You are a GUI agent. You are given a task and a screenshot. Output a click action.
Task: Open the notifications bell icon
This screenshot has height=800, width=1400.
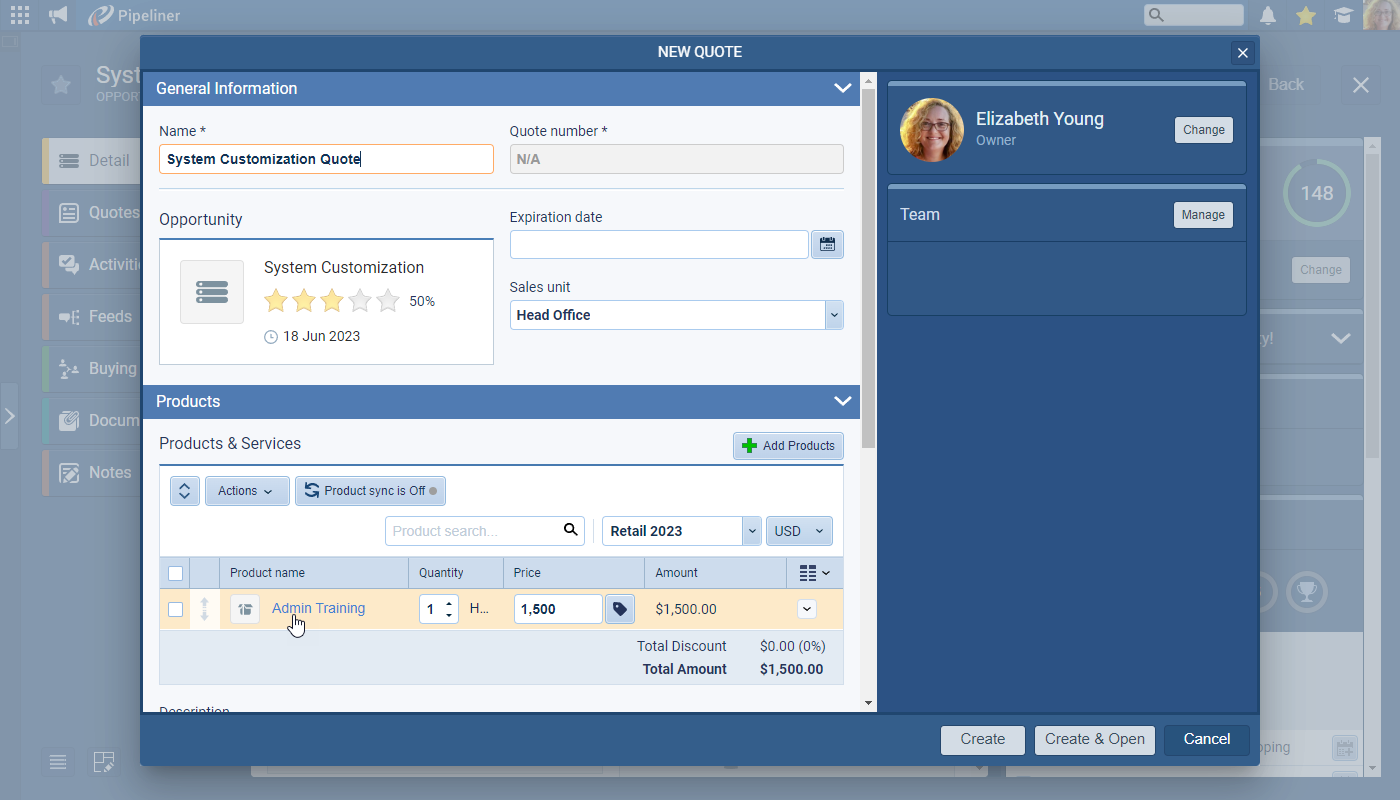click(1268, 15)
